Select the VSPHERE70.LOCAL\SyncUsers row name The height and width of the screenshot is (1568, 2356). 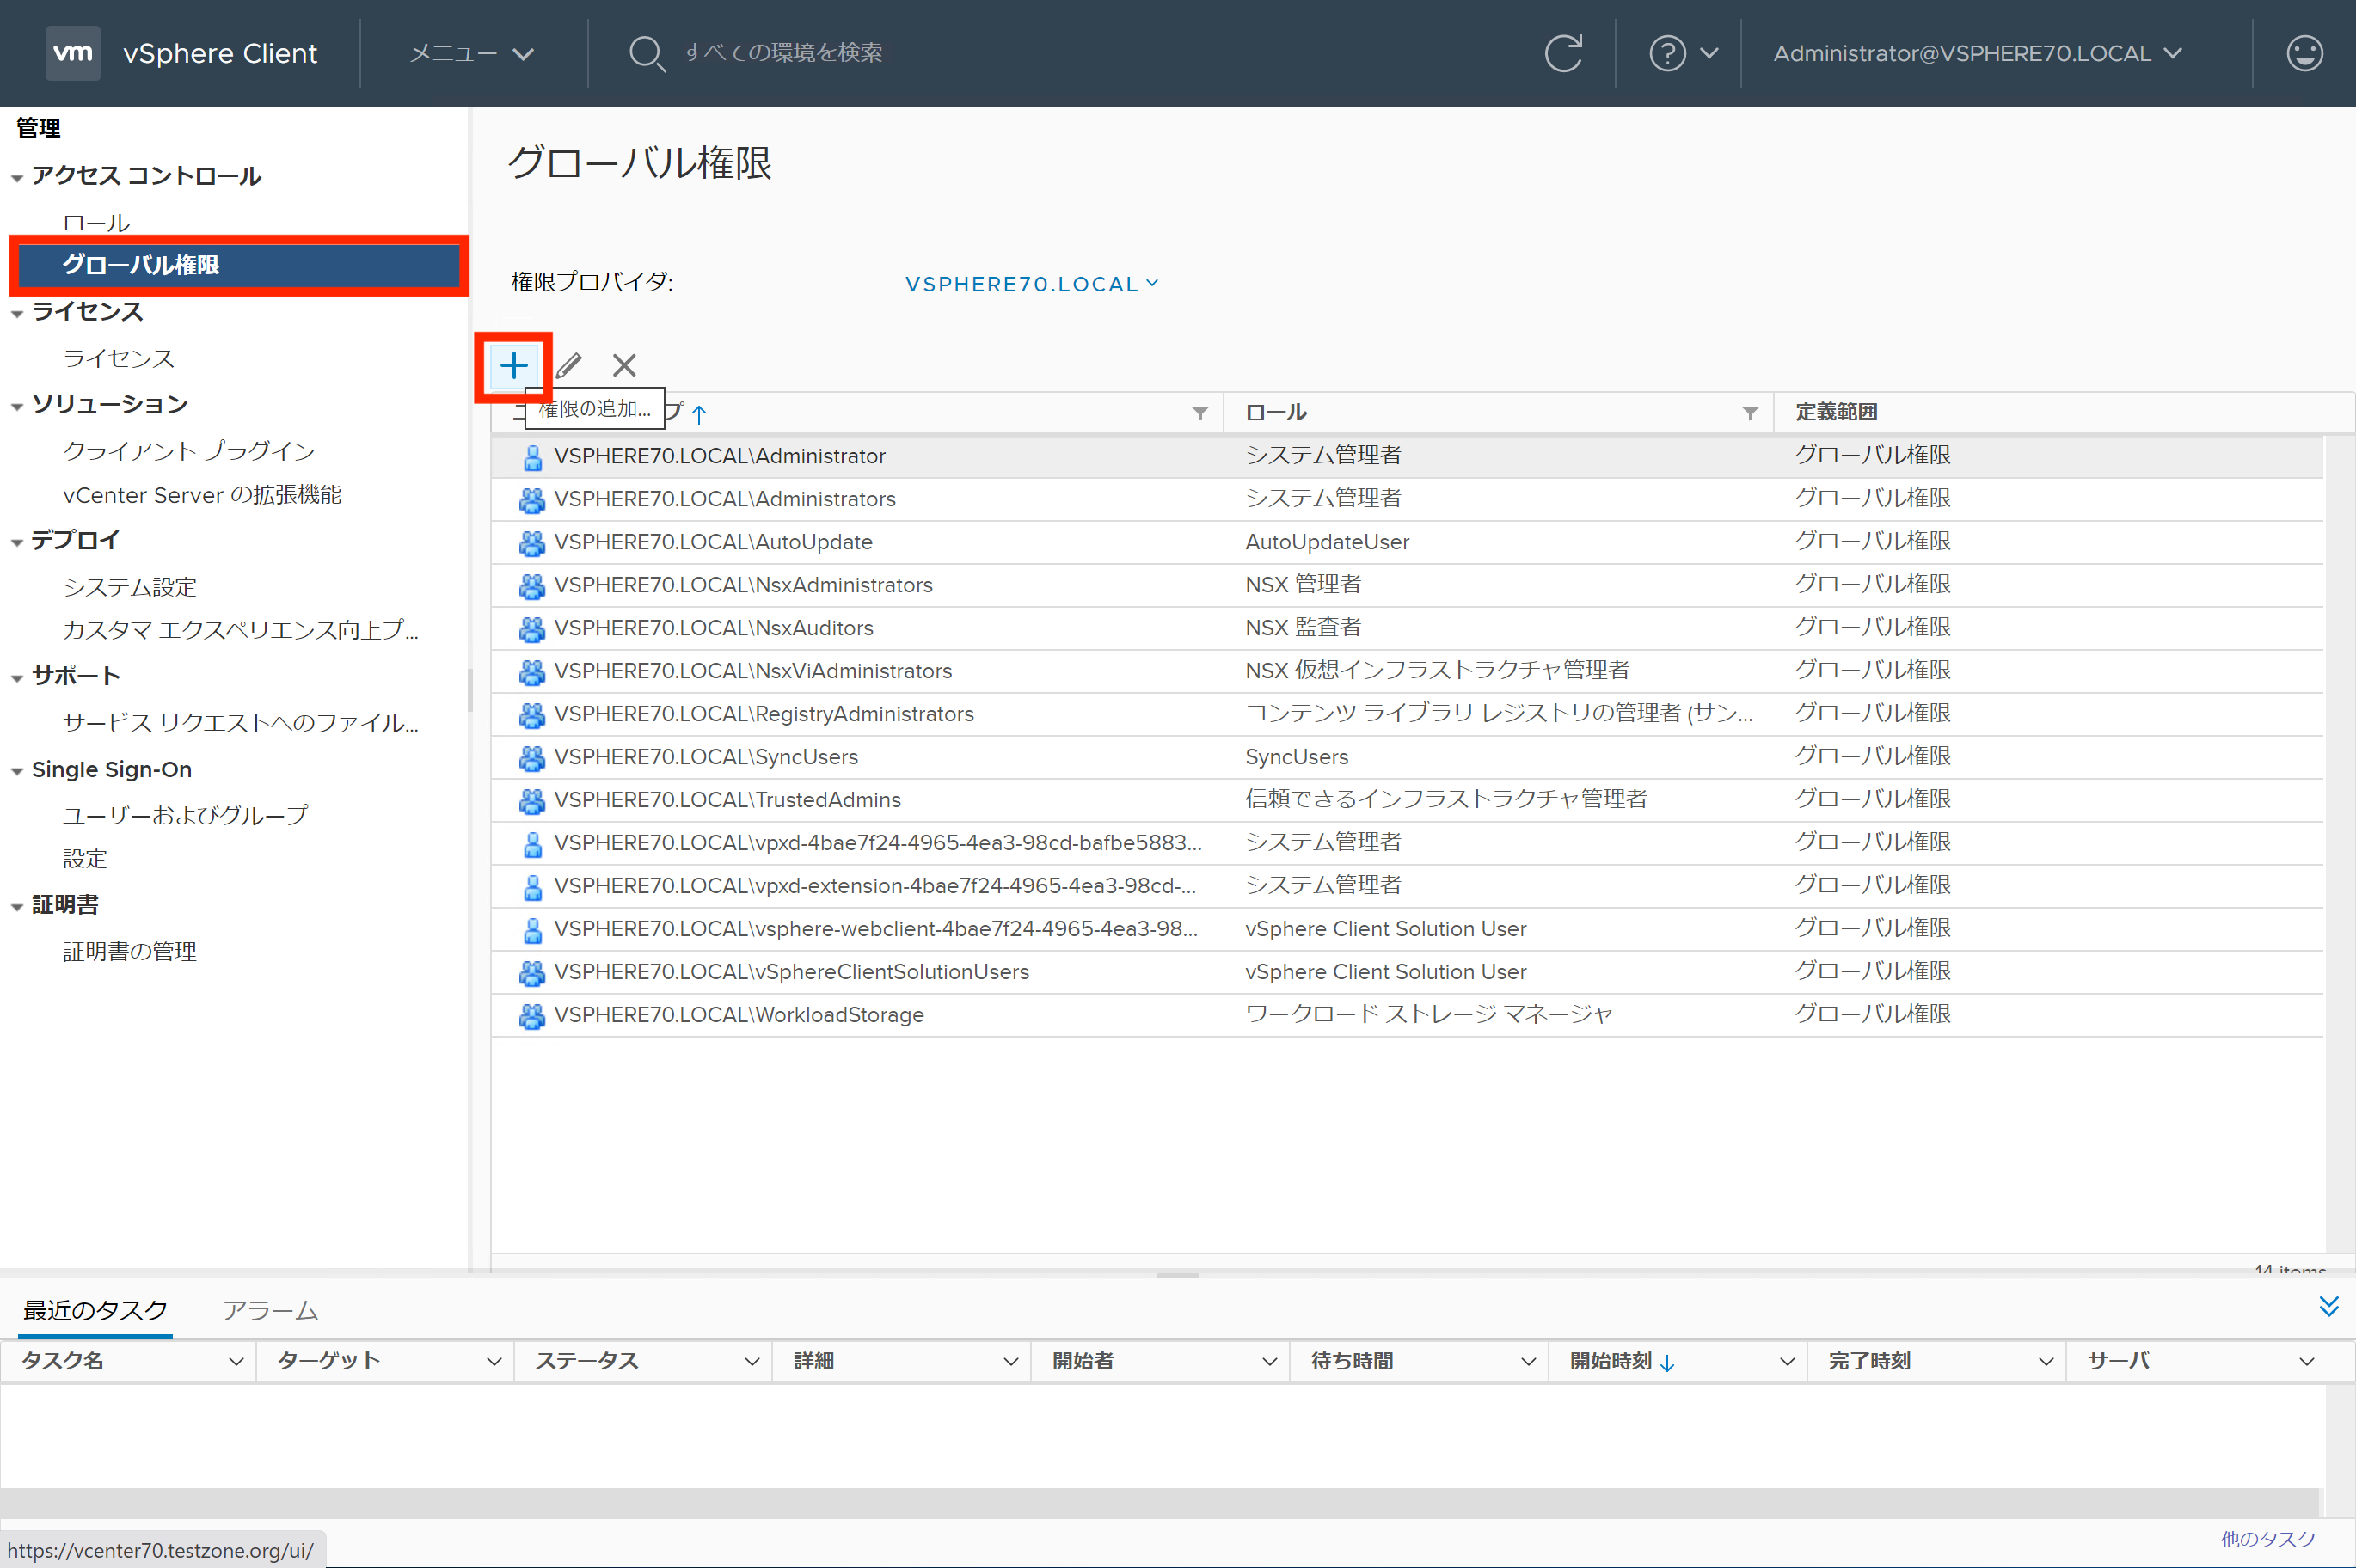(706, 757)
